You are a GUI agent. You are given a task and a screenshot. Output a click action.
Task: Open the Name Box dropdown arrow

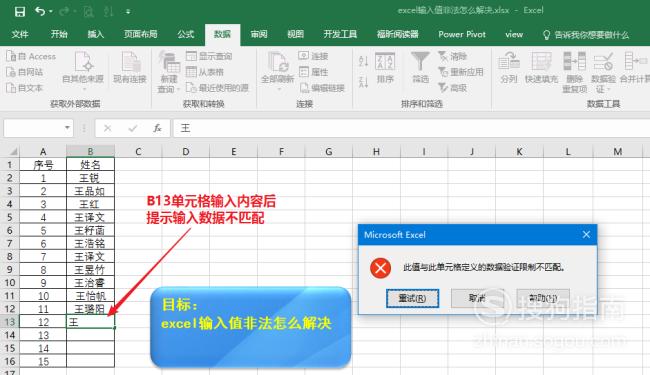67,128
